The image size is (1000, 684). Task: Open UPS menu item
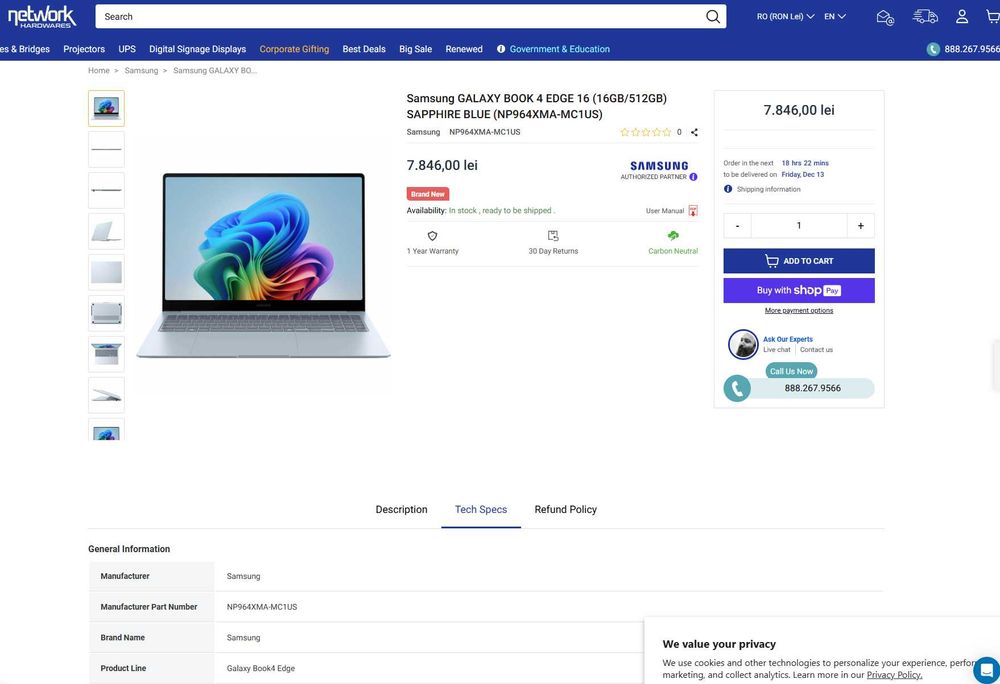pos(127,49)
